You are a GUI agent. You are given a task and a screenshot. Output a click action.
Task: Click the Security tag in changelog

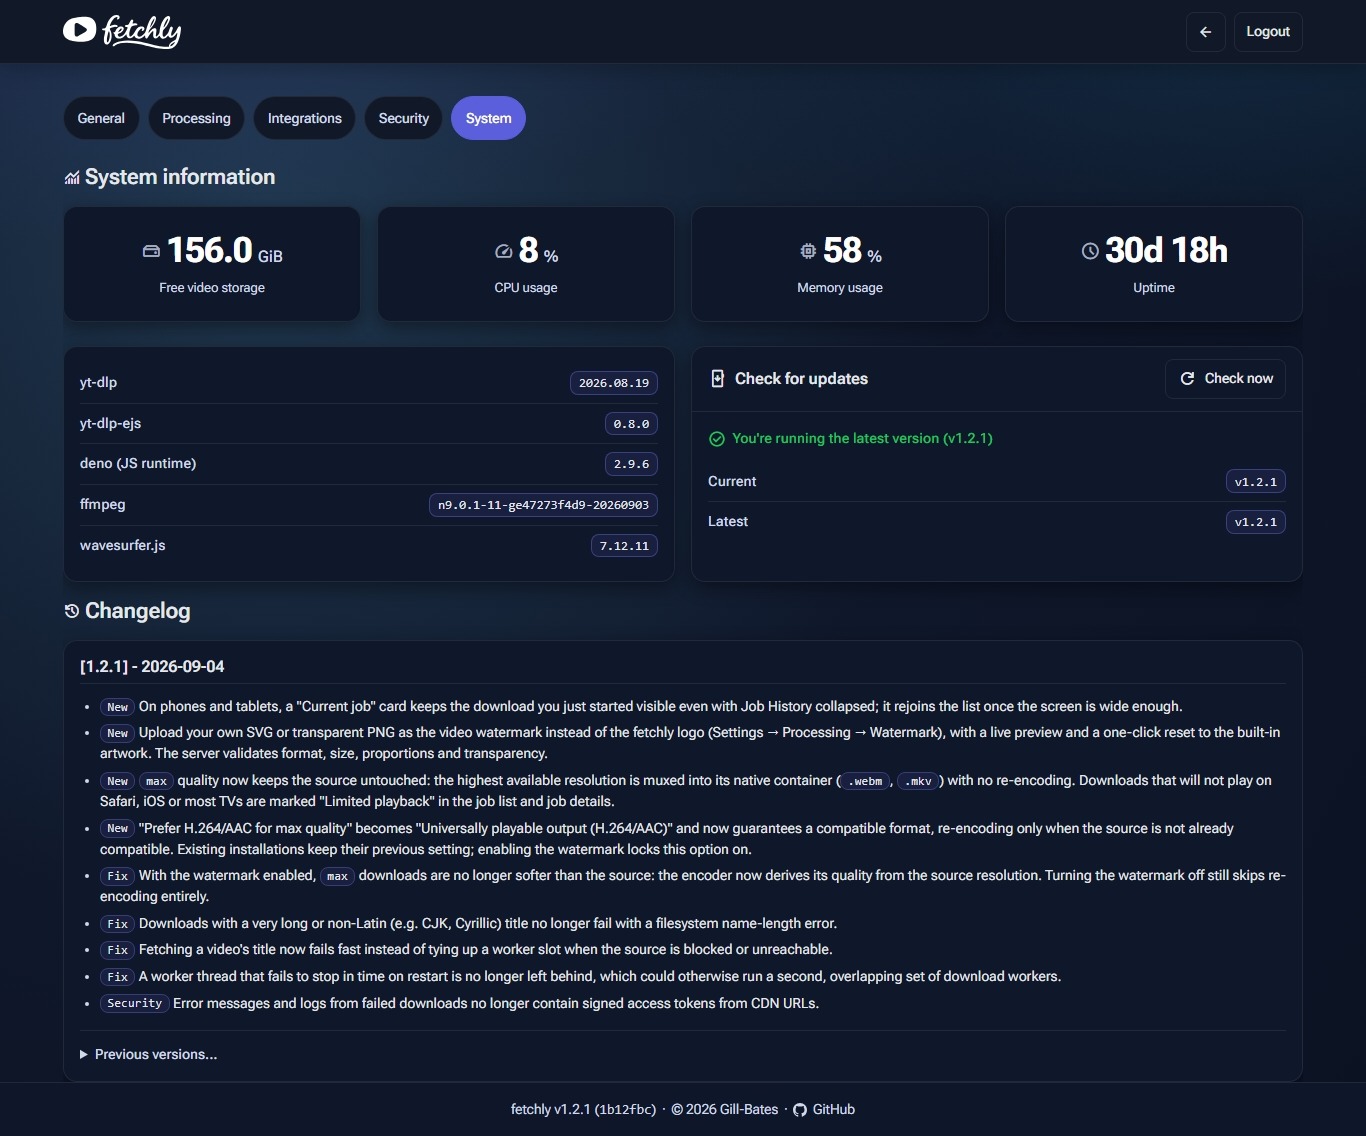point(134,1003)
